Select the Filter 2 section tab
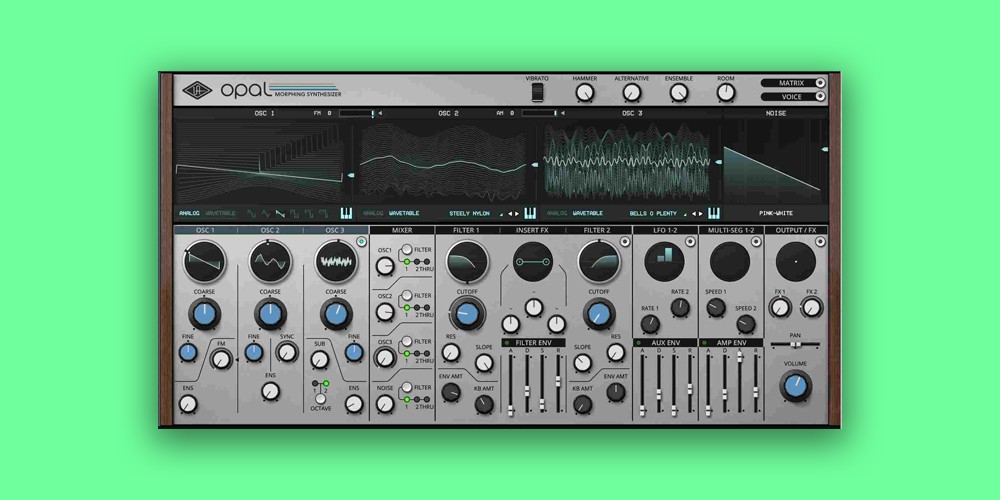The height and width of the screenshot is (500, 1000). click(x=598, y=230)
